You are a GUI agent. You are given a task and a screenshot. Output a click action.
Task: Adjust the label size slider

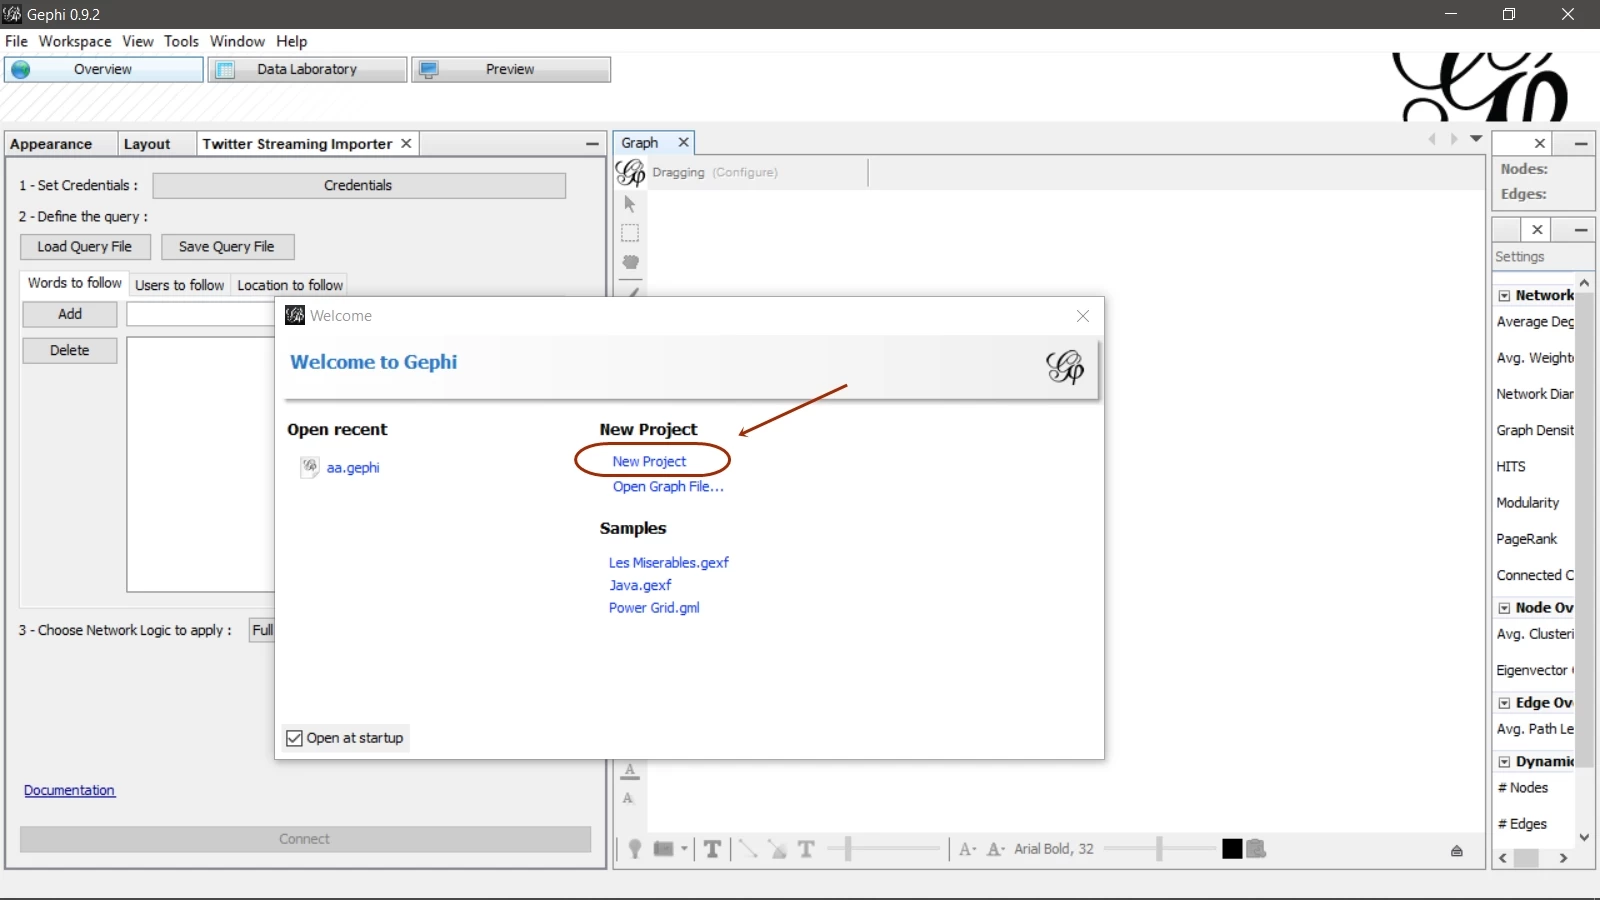pyautogui.click(x=1160, y=849)
